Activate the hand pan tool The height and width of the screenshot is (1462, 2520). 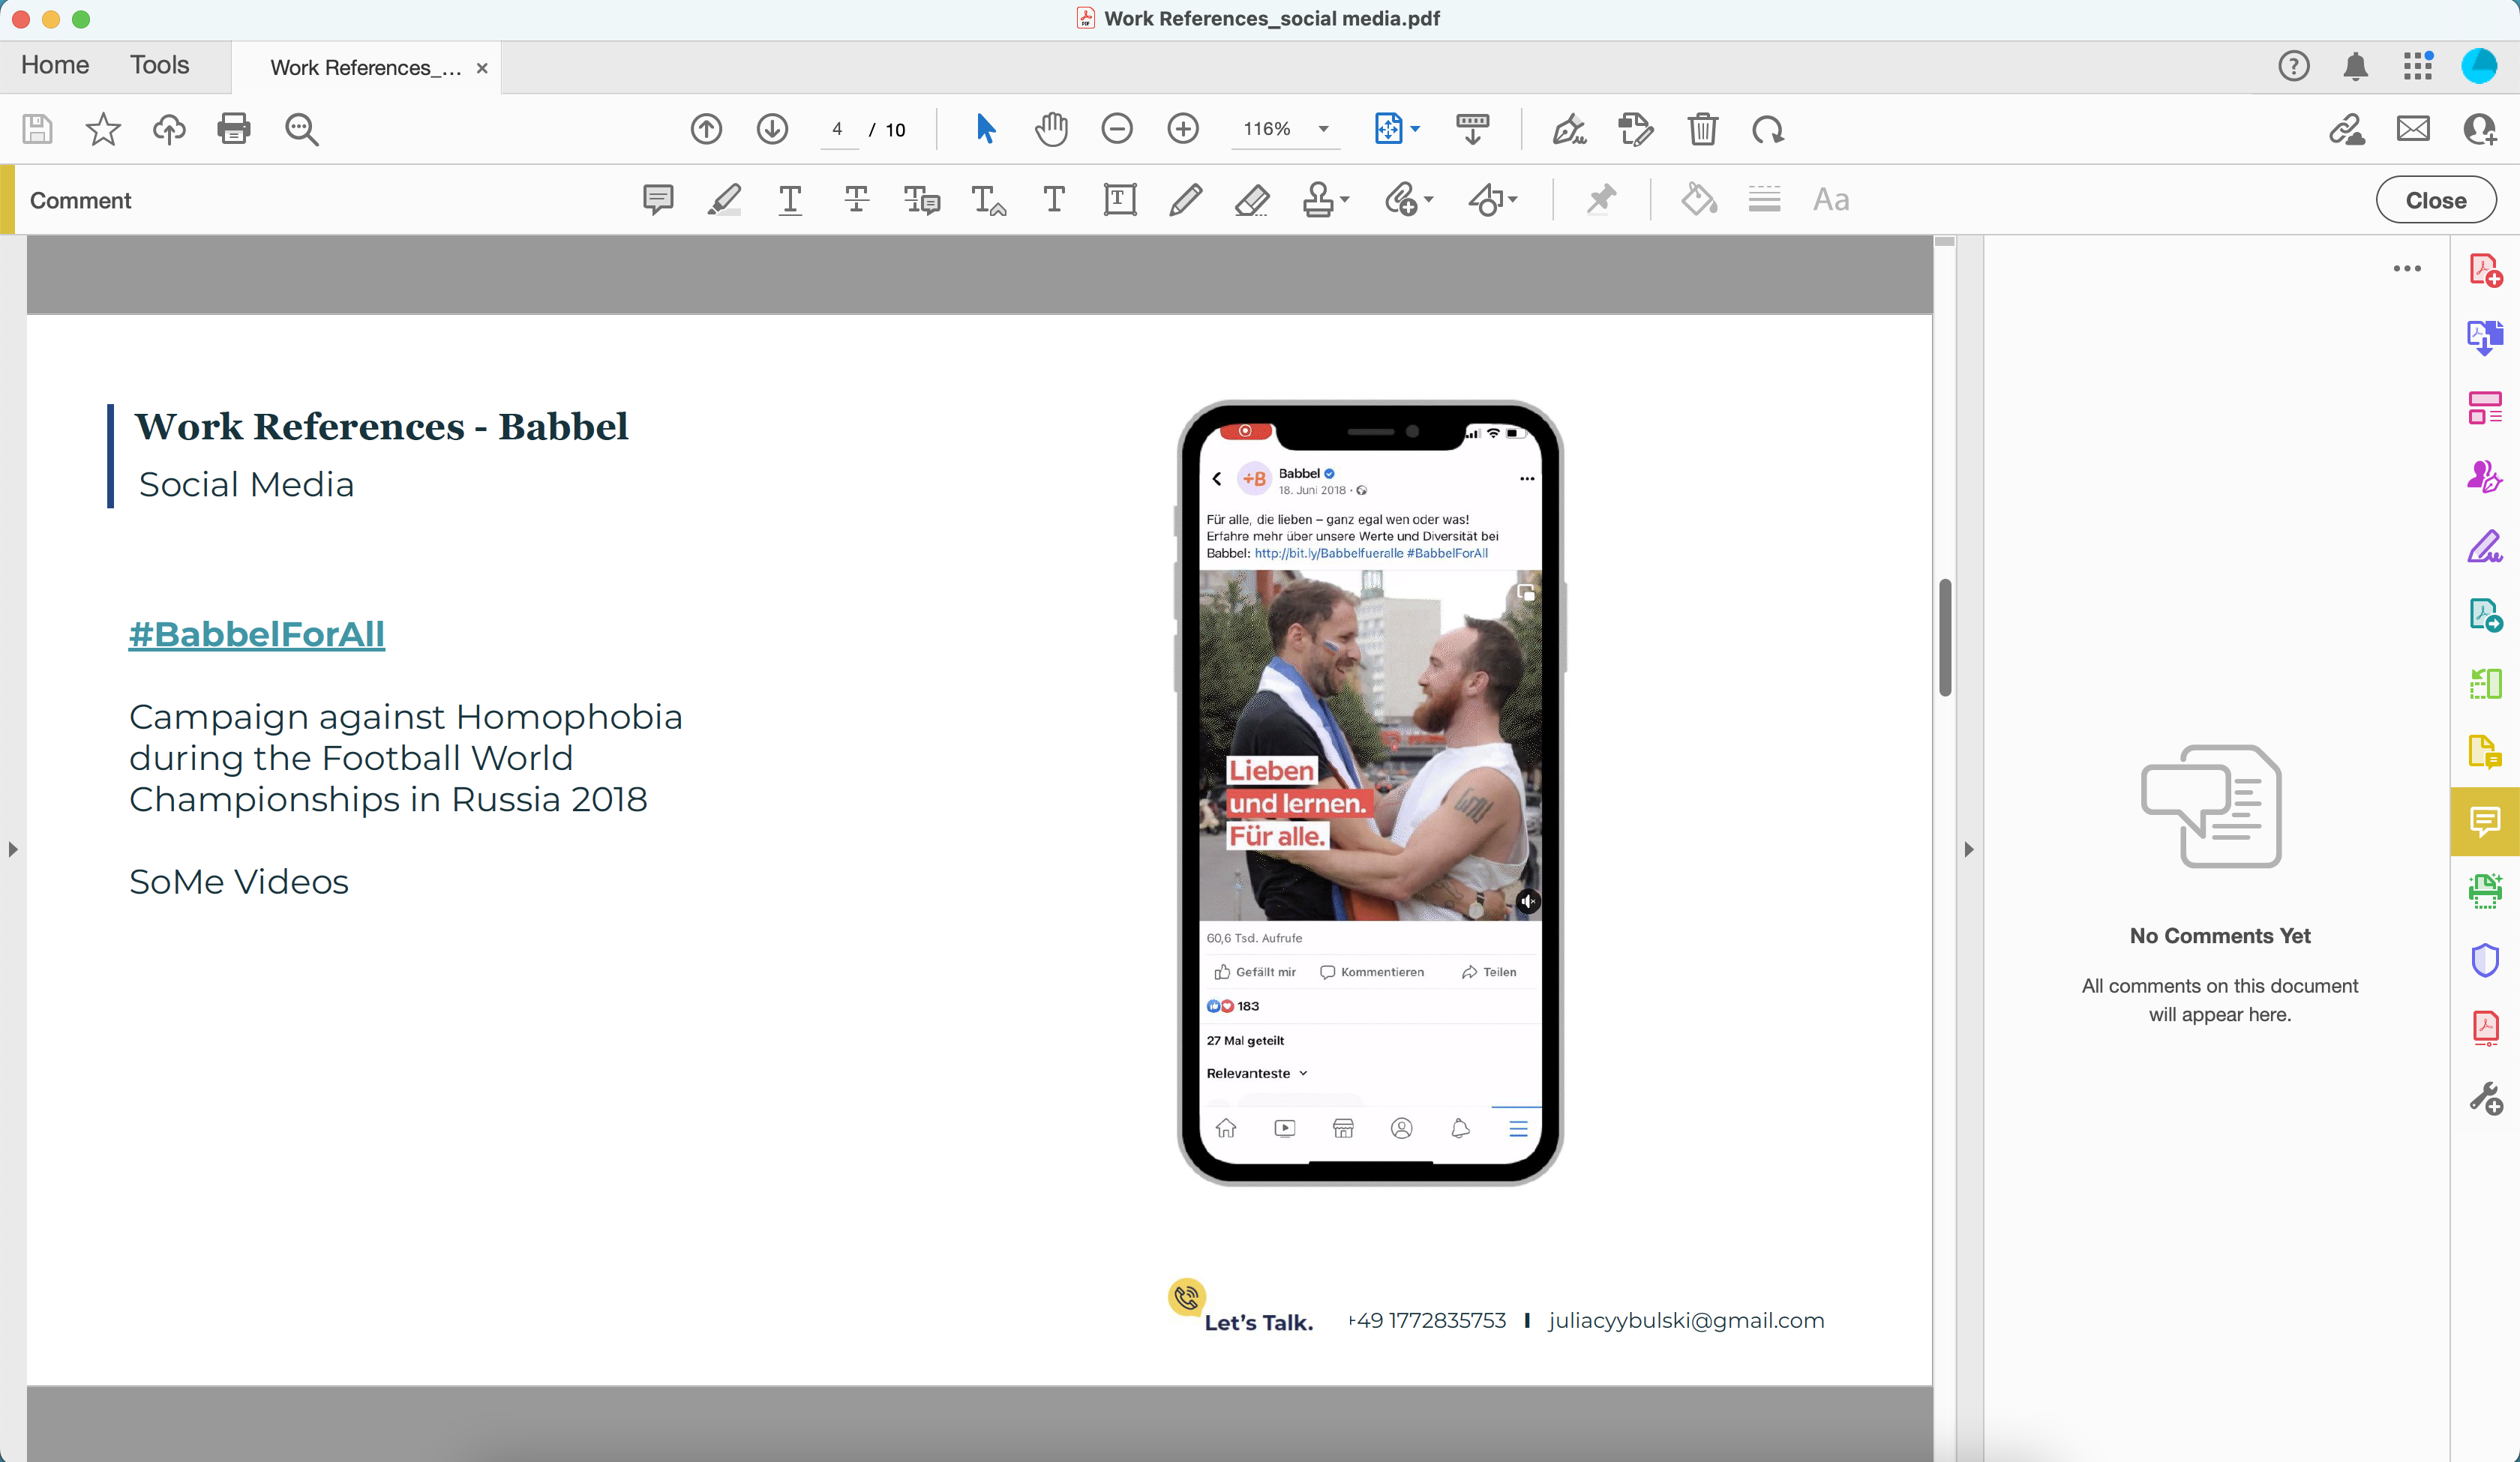coord(1051,129)
